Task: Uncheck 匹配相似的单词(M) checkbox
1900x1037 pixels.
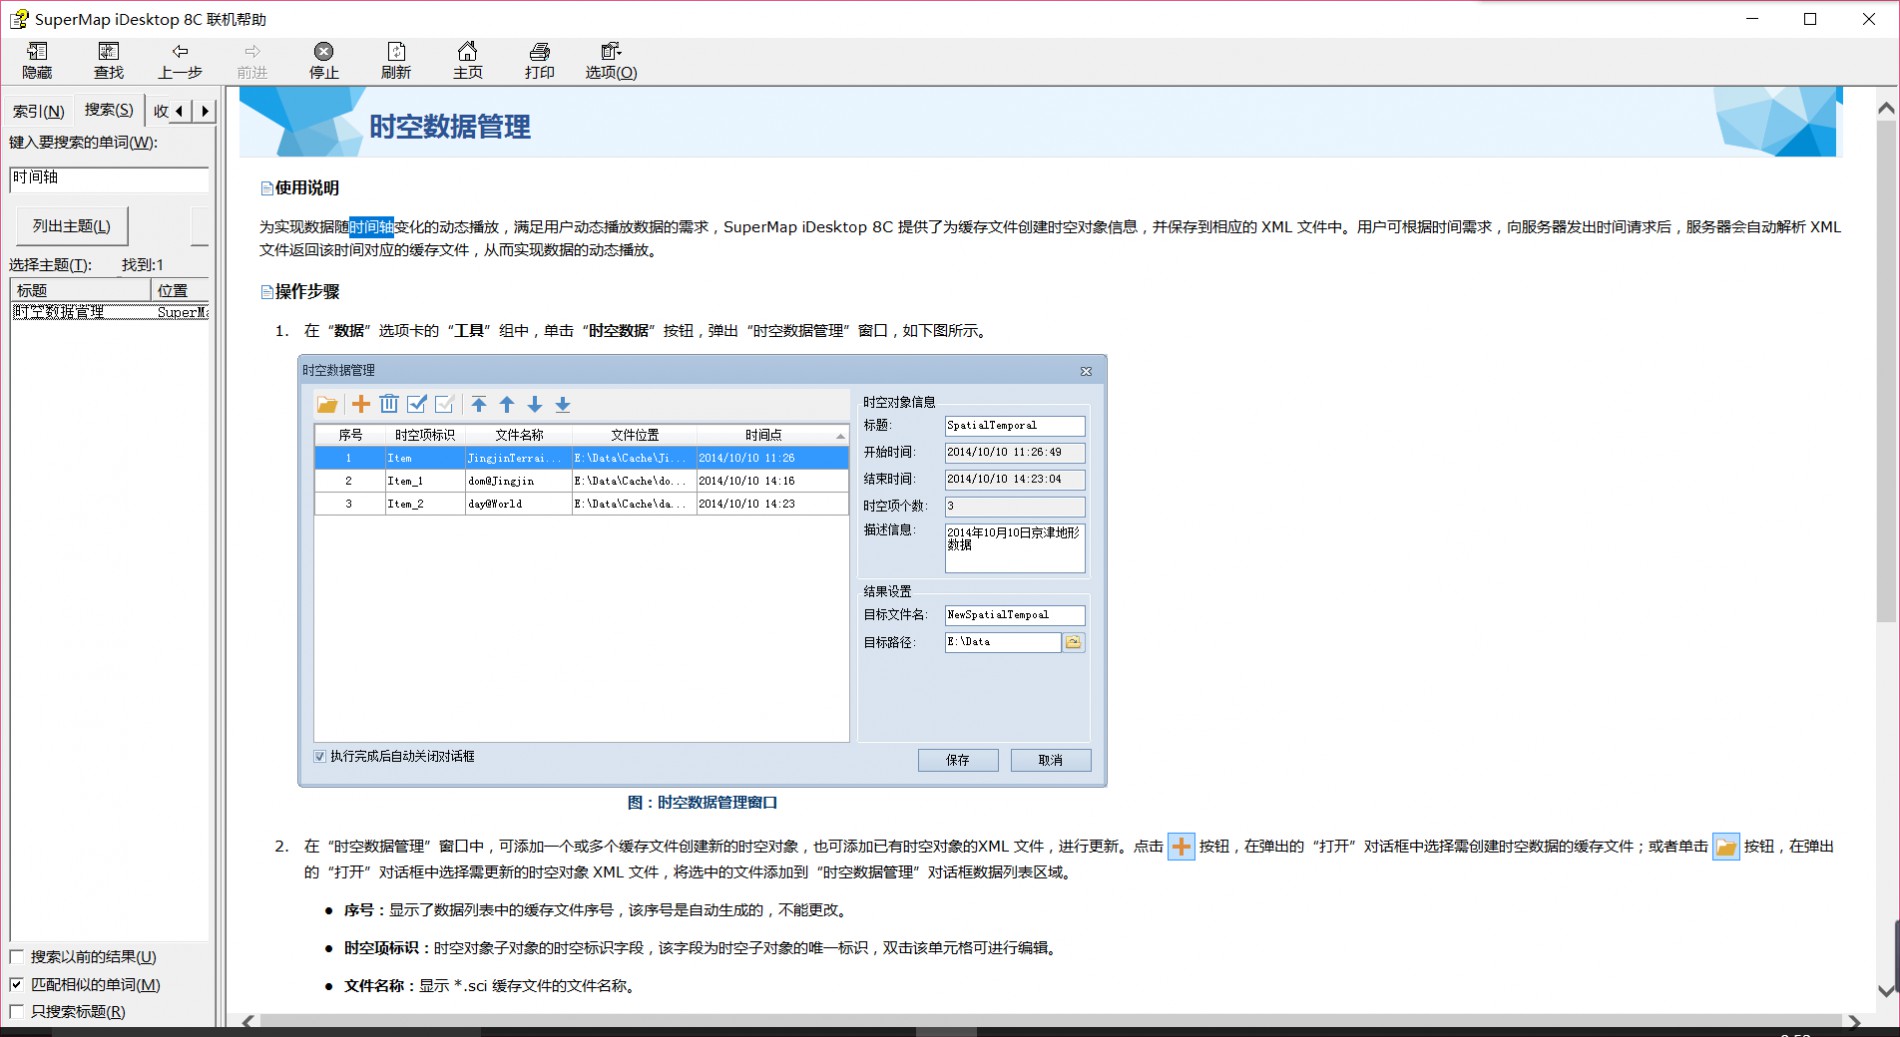Action: tap(17, 985)
